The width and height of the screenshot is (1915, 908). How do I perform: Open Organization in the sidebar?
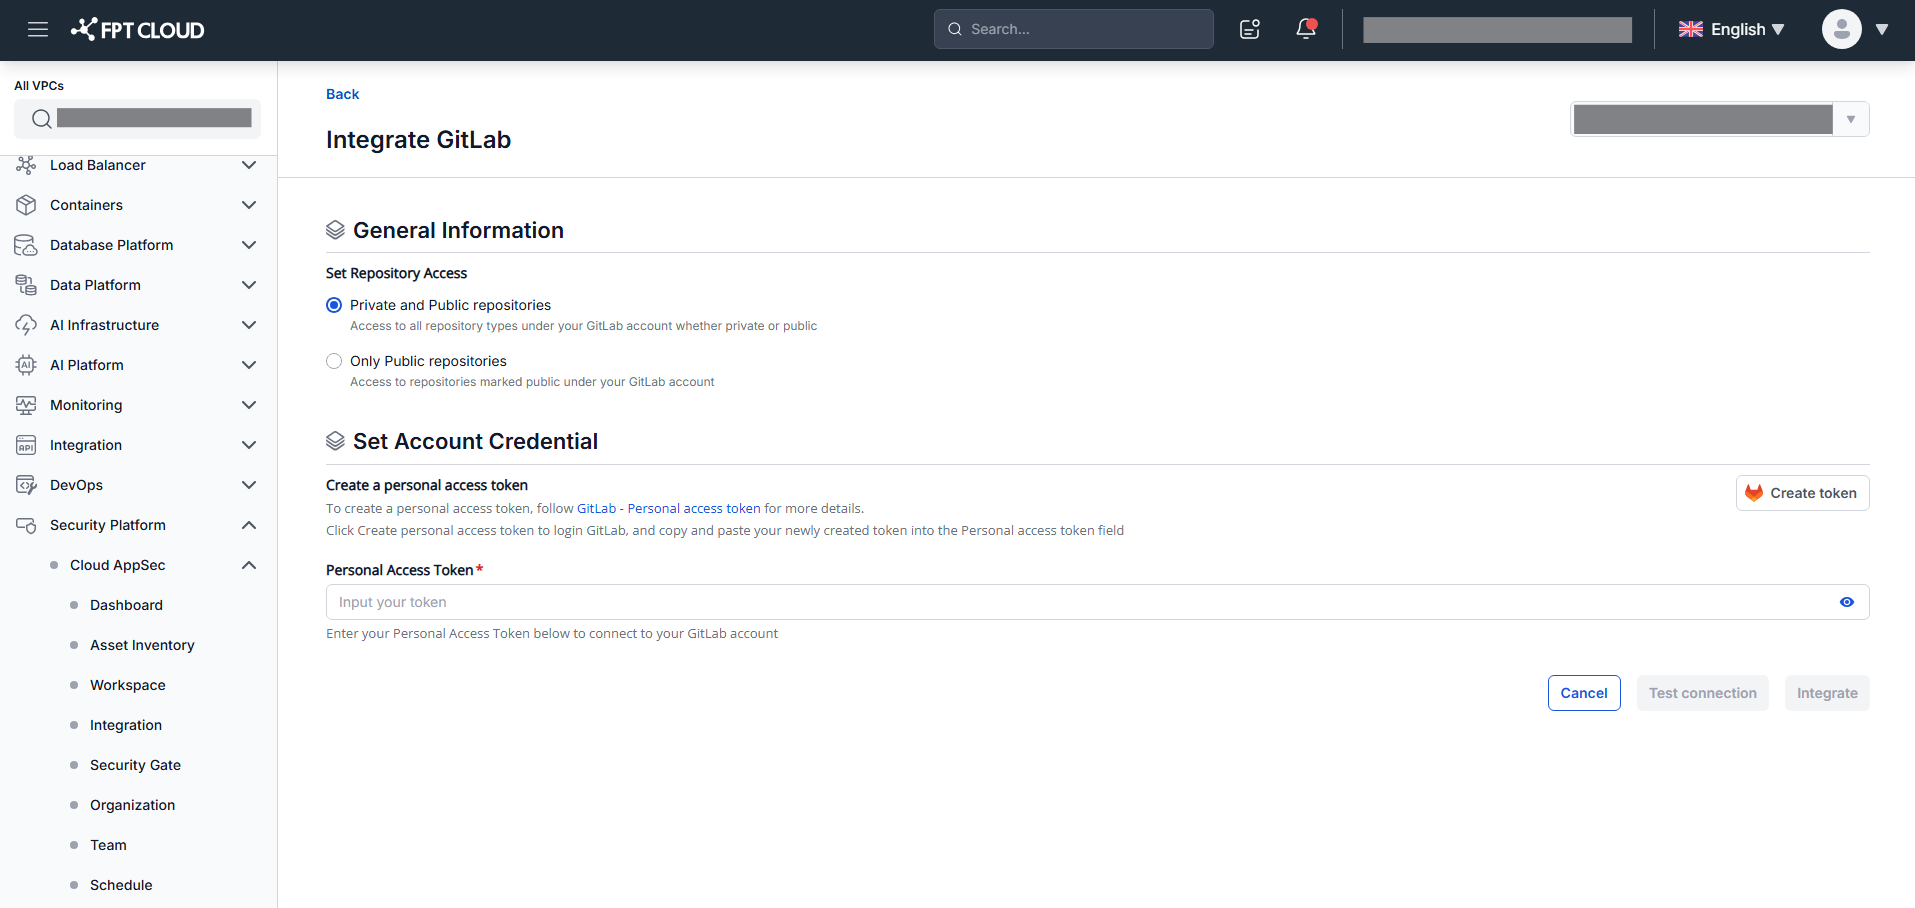click(x=132, y=805)
